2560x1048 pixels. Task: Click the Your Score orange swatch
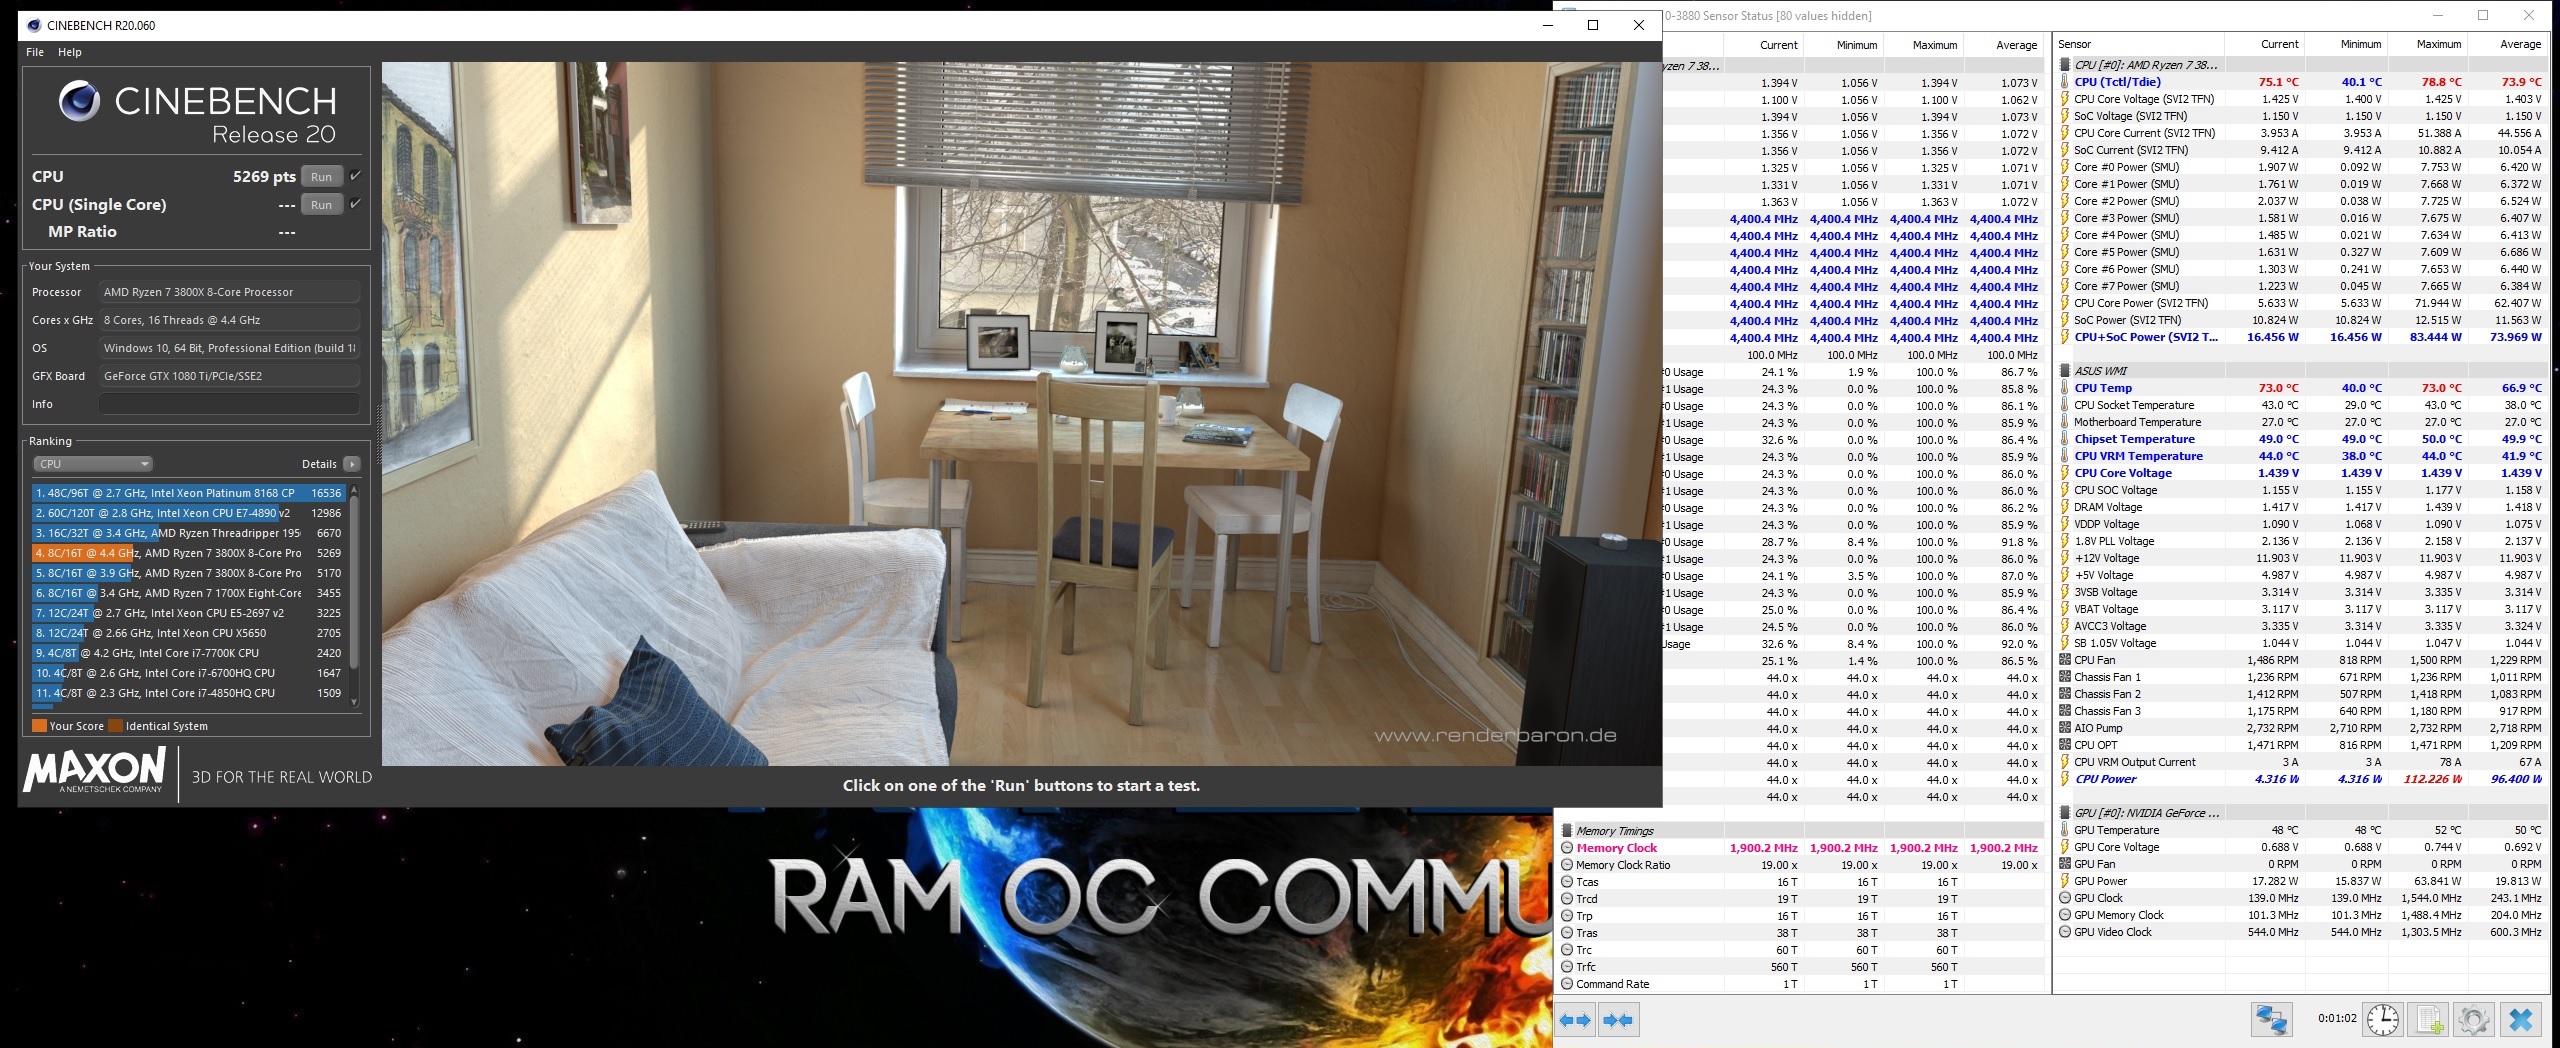pyautogui.click(x=39, y=726)
